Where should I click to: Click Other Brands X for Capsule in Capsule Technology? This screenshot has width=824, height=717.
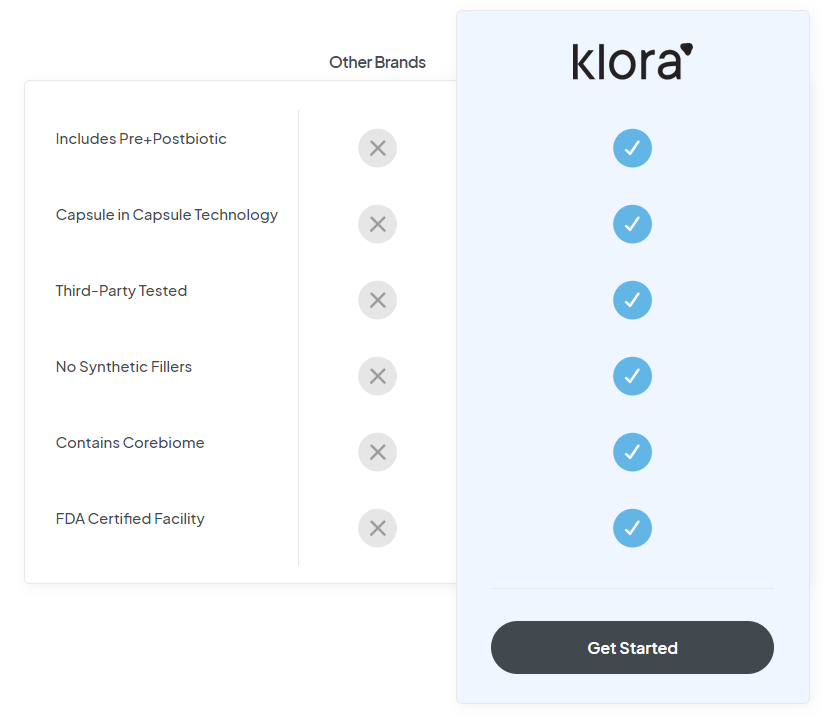[x=377, y=224]
